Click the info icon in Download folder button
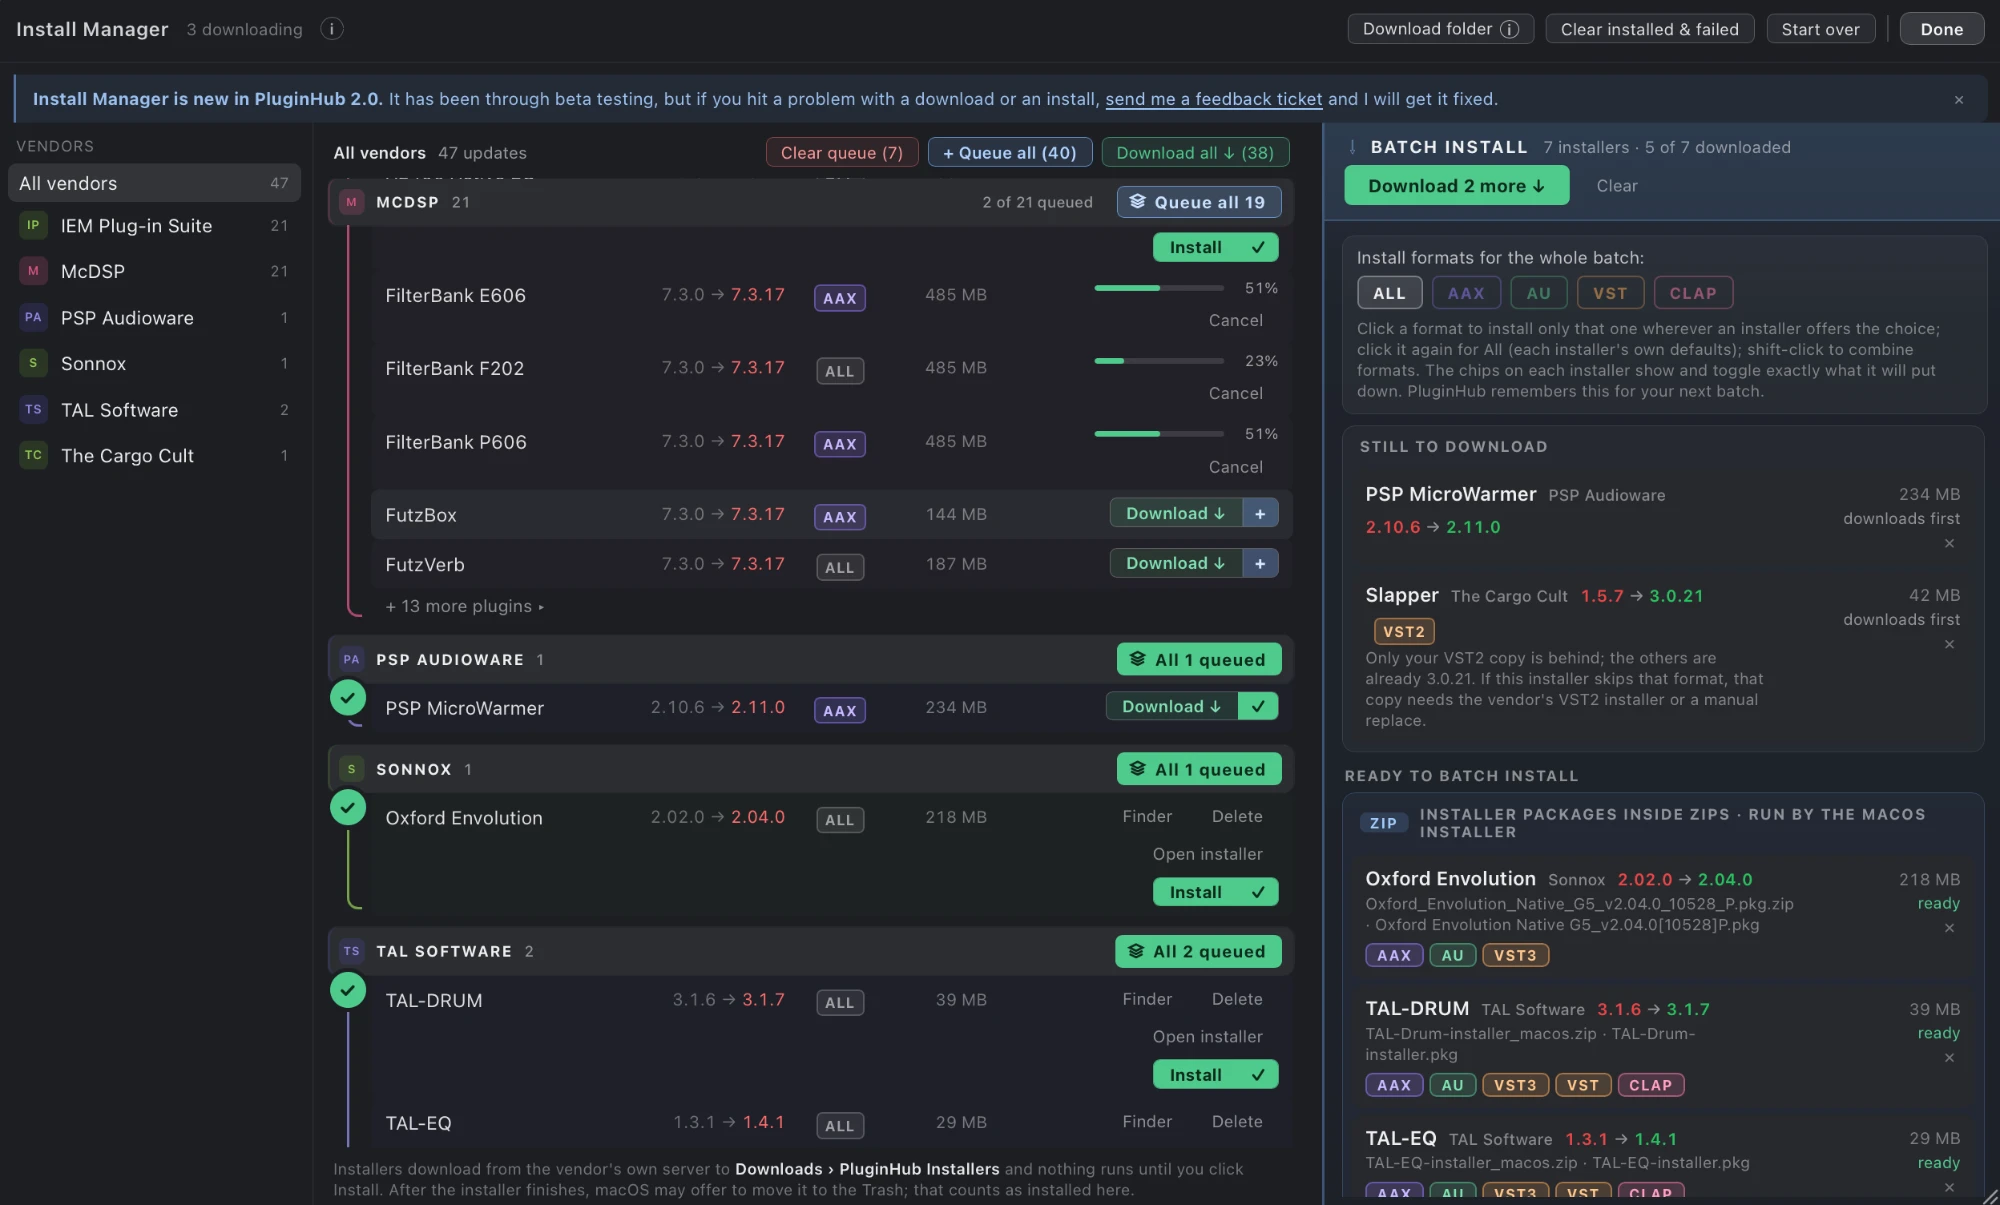Image resolution: width=2000 pixels, height=1205 pixels. [x=1510, y=29]
